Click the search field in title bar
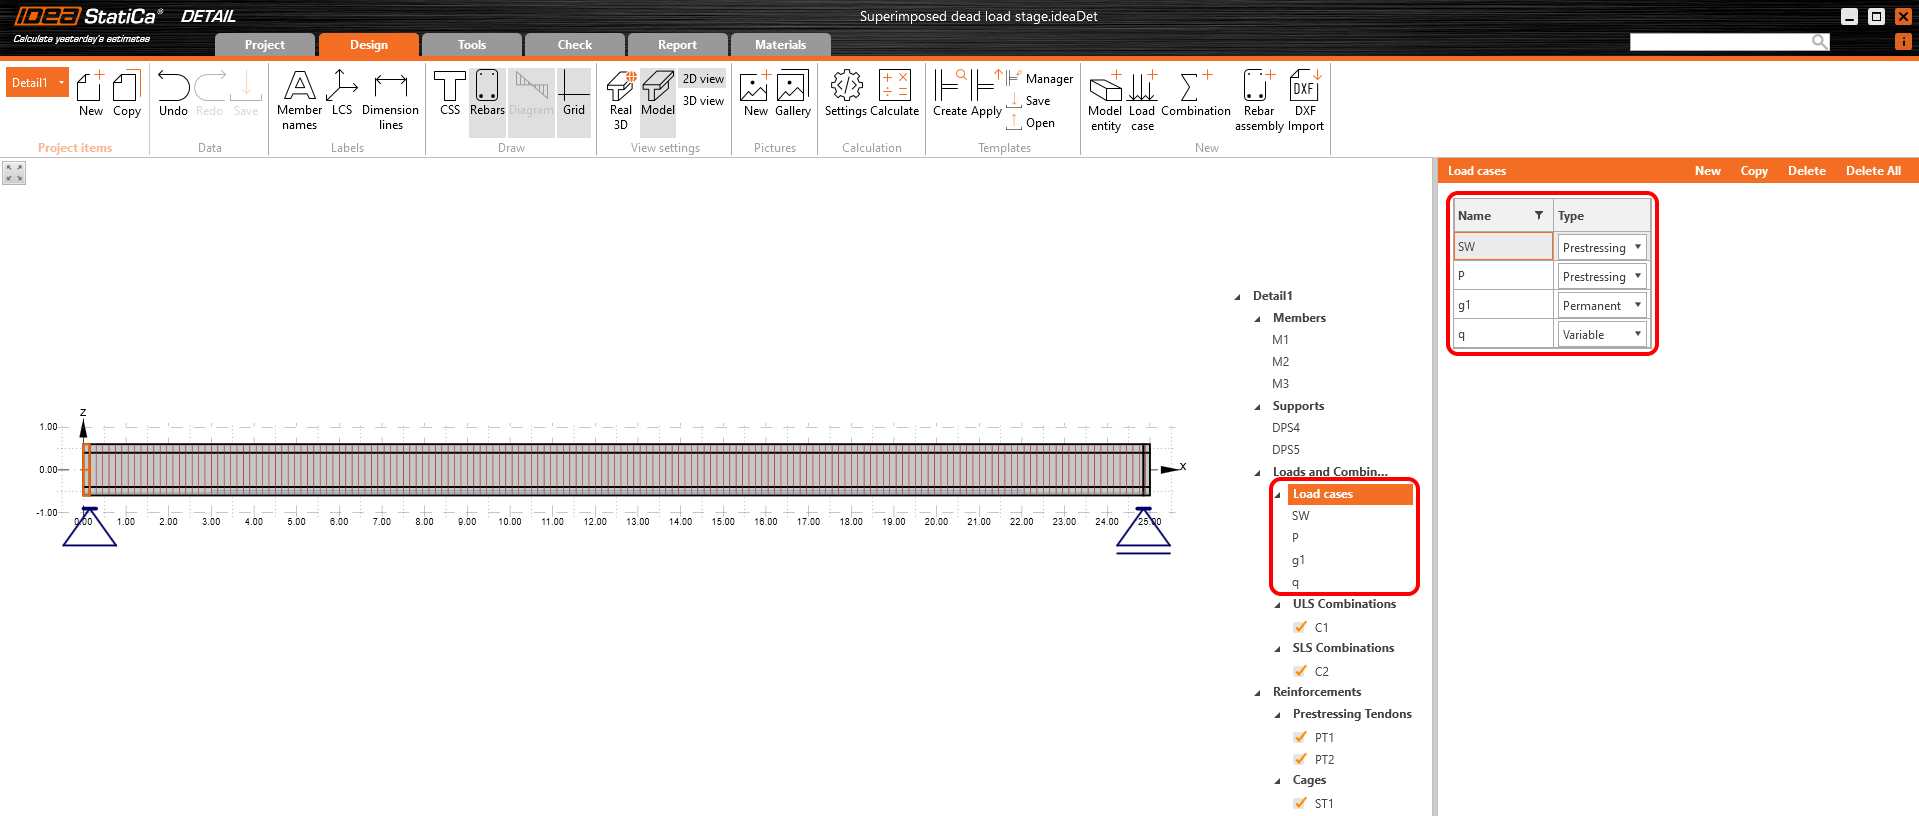Viewport: 1919px width, 816px height. tap(1720, 42)
